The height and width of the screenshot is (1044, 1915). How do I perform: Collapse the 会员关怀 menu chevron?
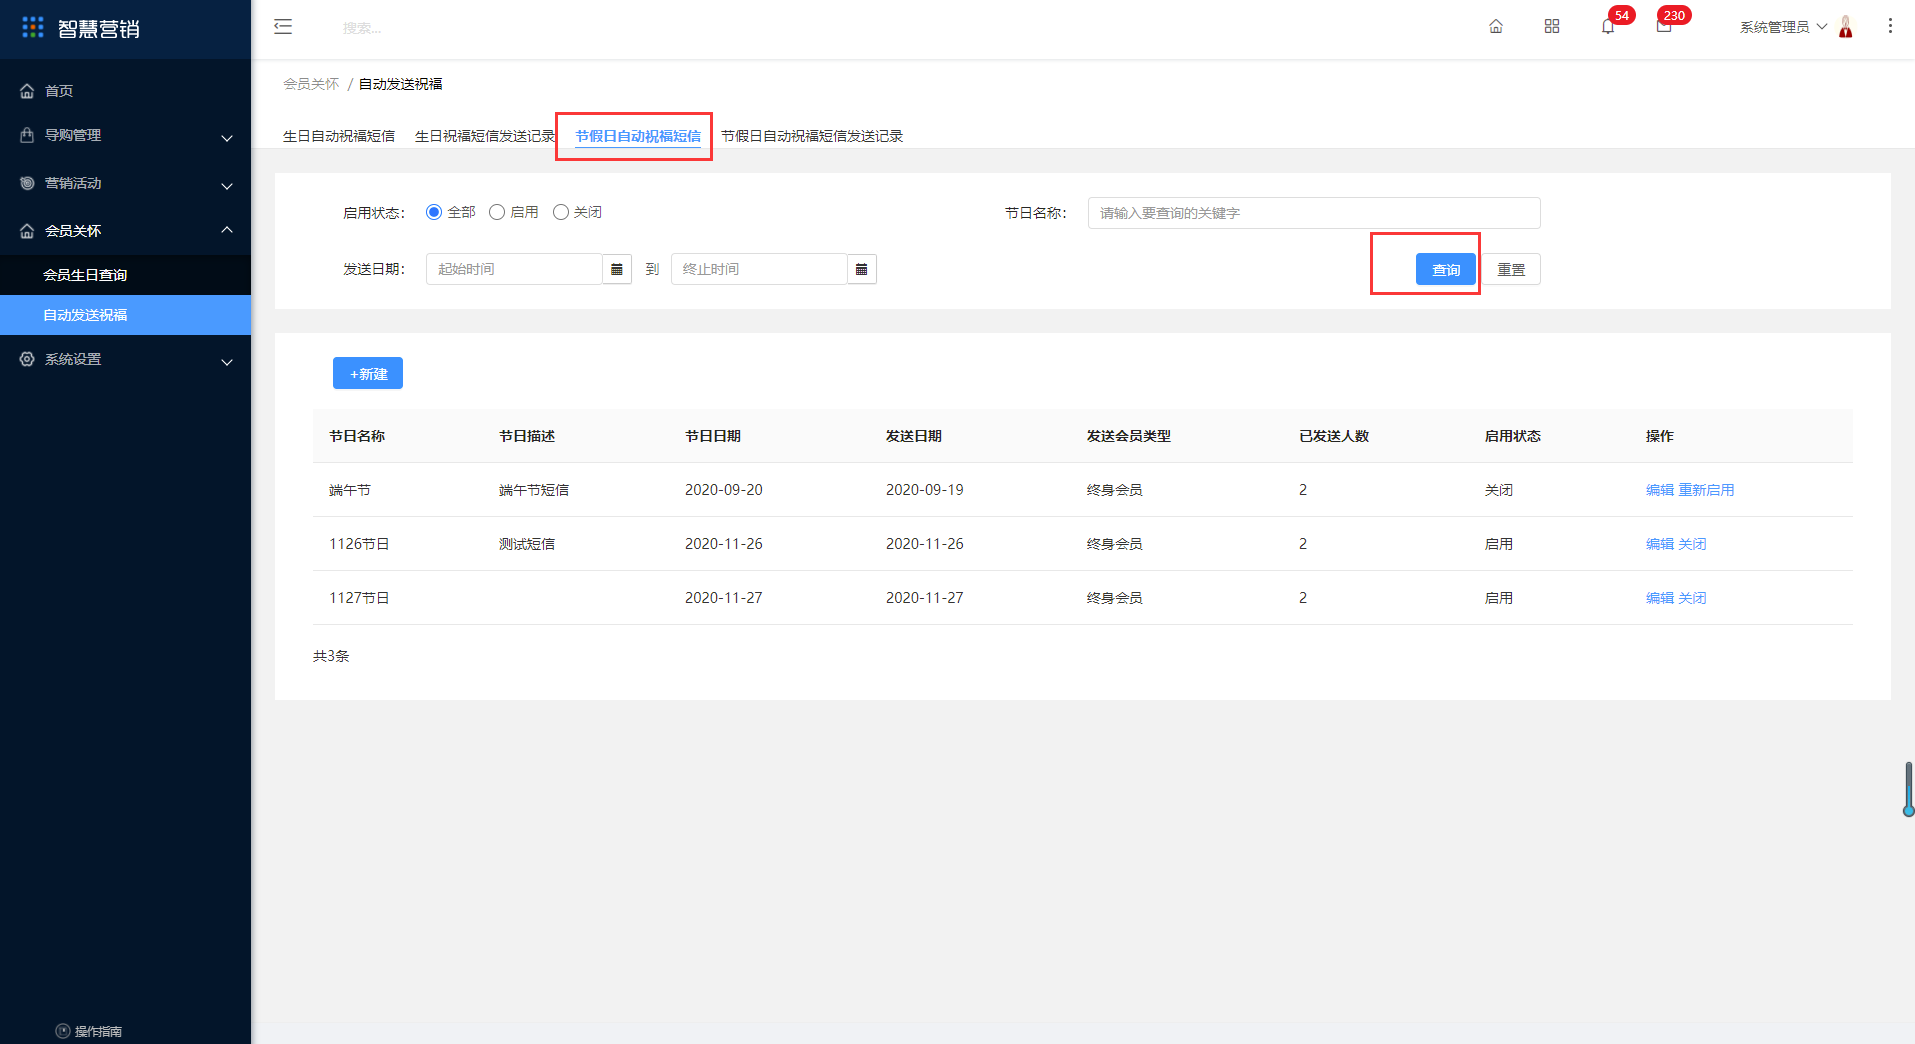click(x=227, y=230)
